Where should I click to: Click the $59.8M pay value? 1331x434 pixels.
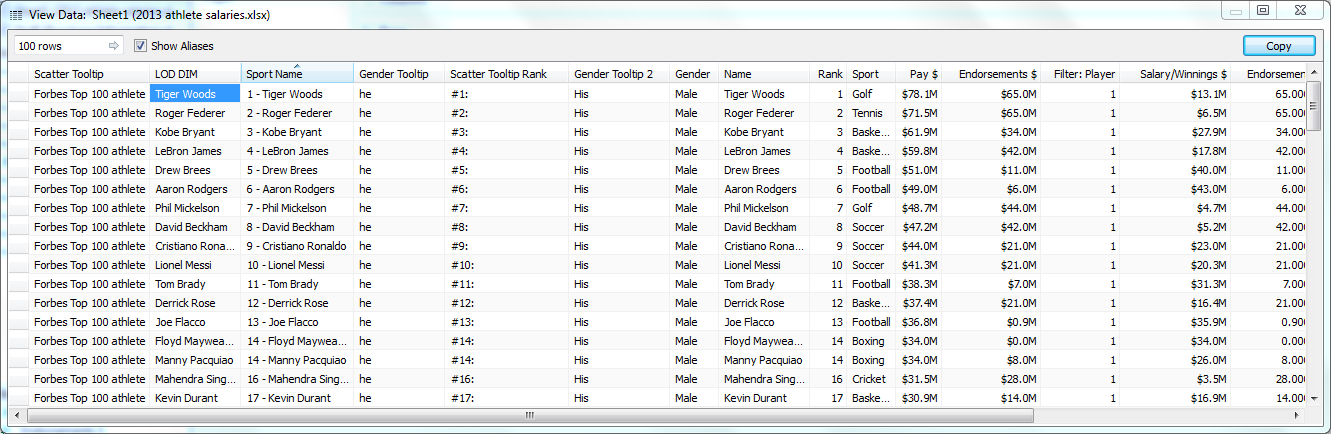[919, 151]
